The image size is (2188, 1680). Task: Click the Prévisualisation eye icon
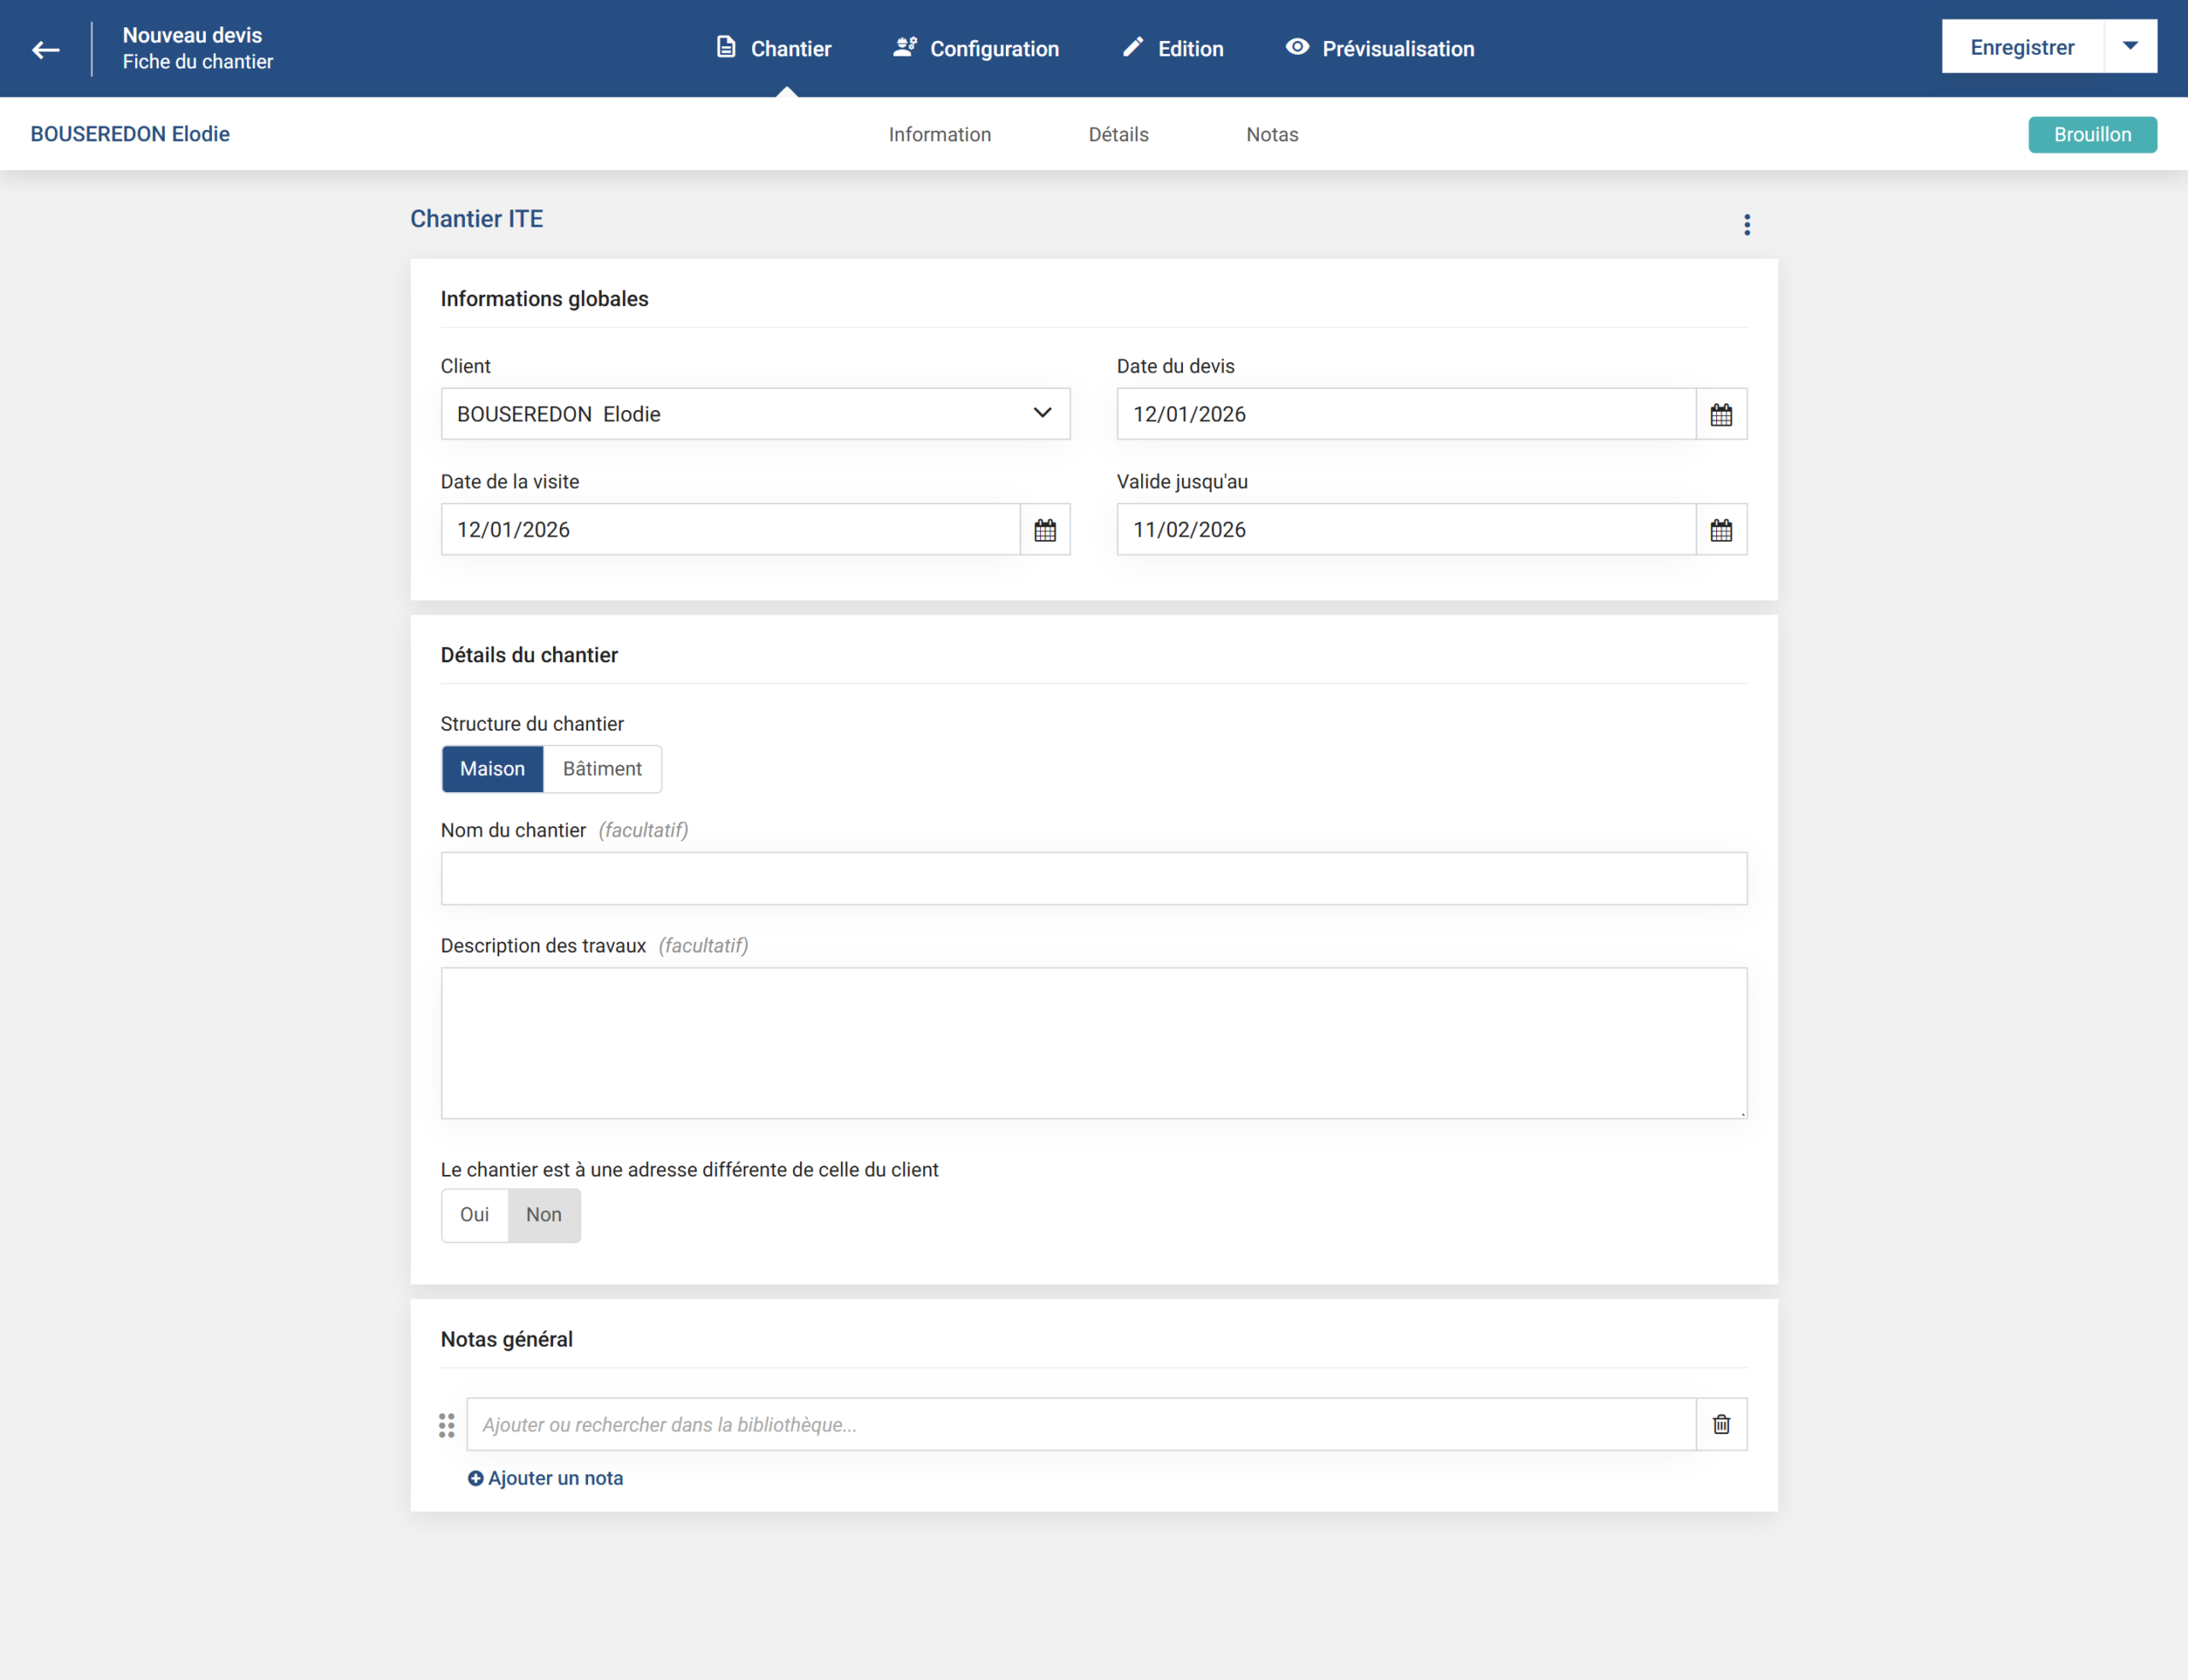click(x=1297, y=48)
